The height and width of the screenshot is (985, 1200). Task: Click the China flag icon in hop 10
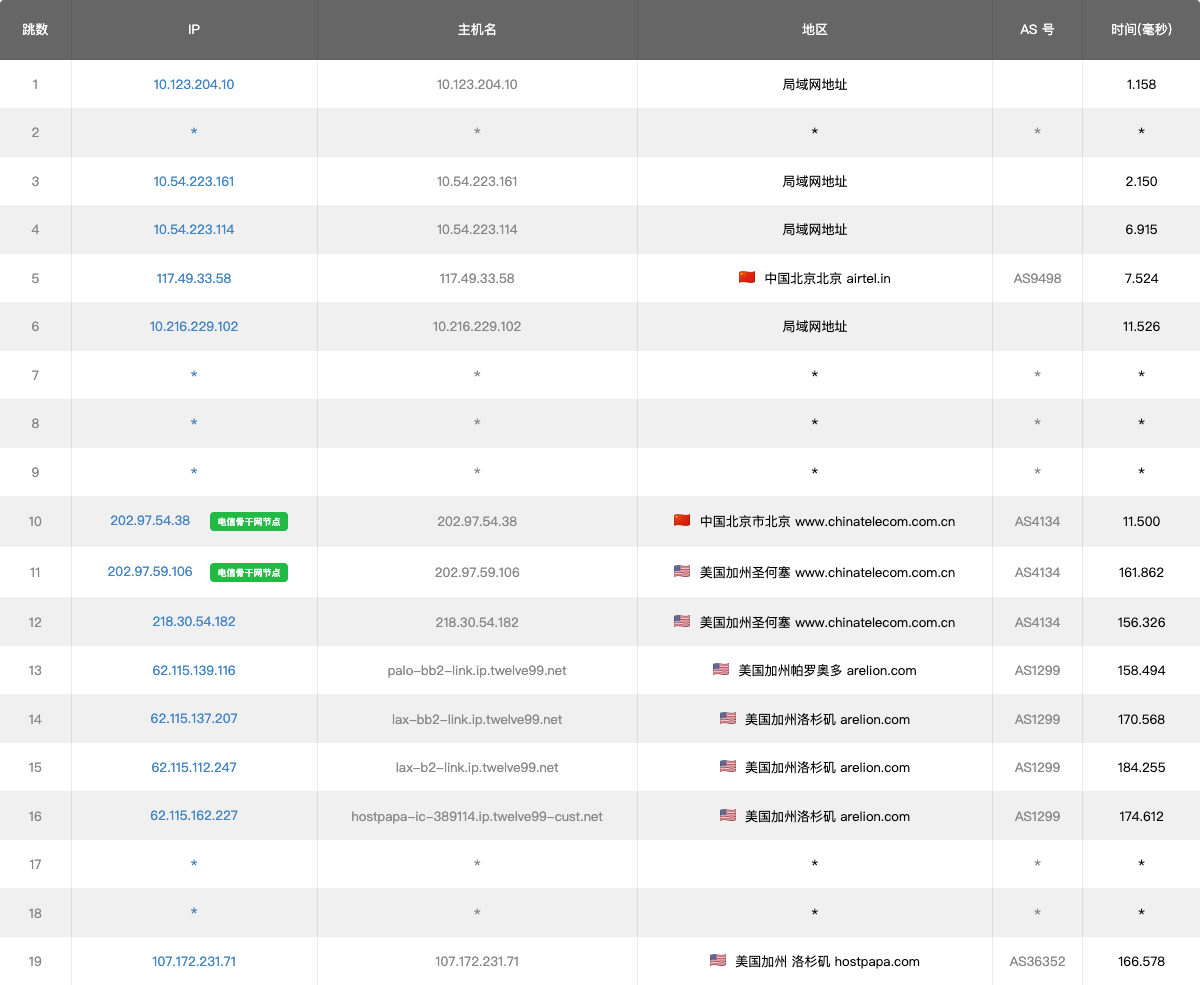[x=682, y=520]
